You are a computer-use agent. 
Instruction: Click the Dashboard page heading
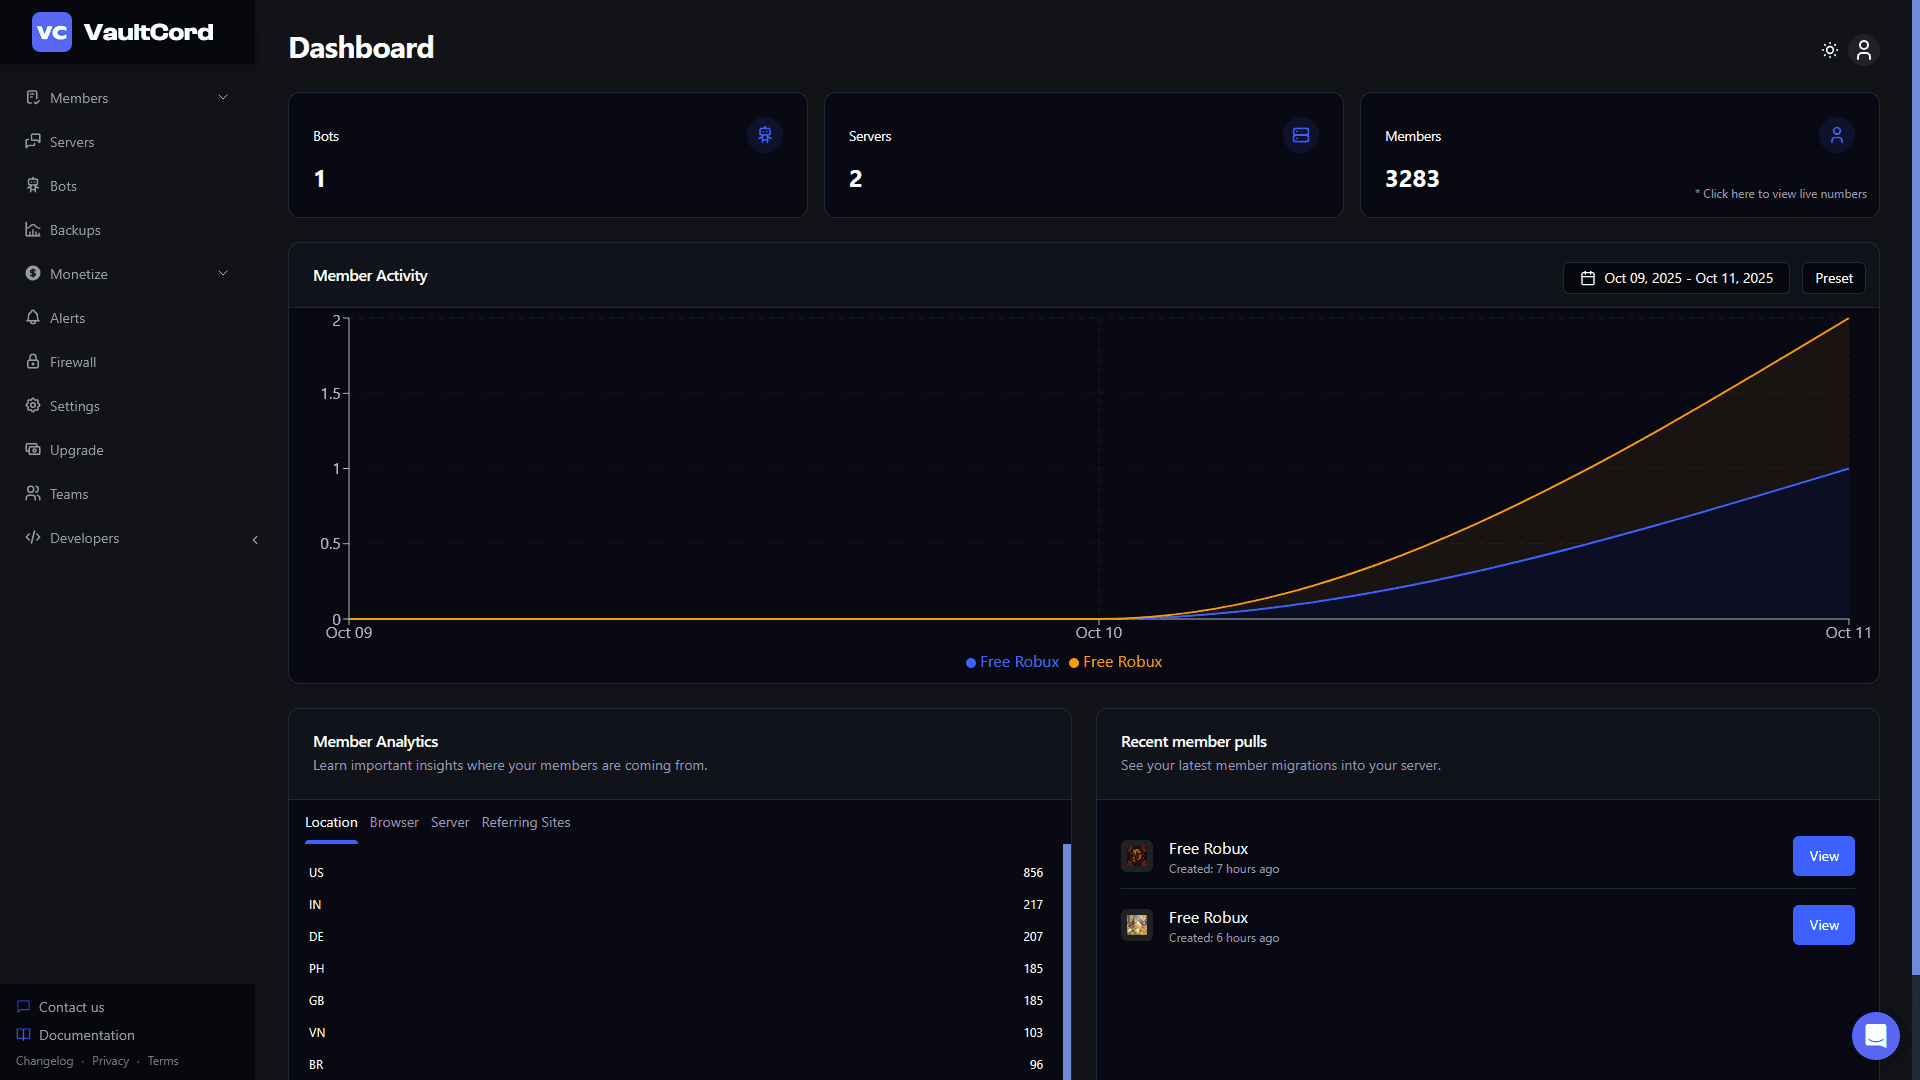[361, 48]
